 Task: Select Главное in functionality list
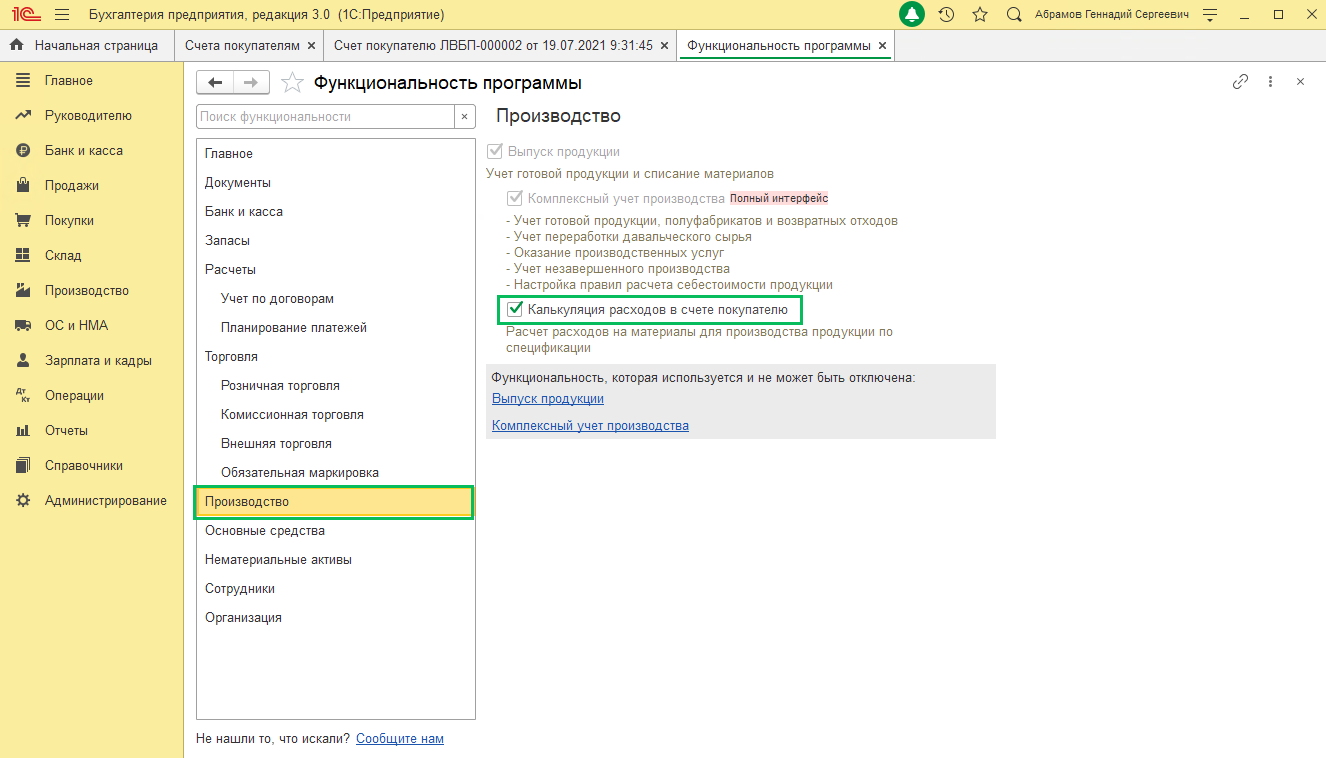tap(335, 153)
